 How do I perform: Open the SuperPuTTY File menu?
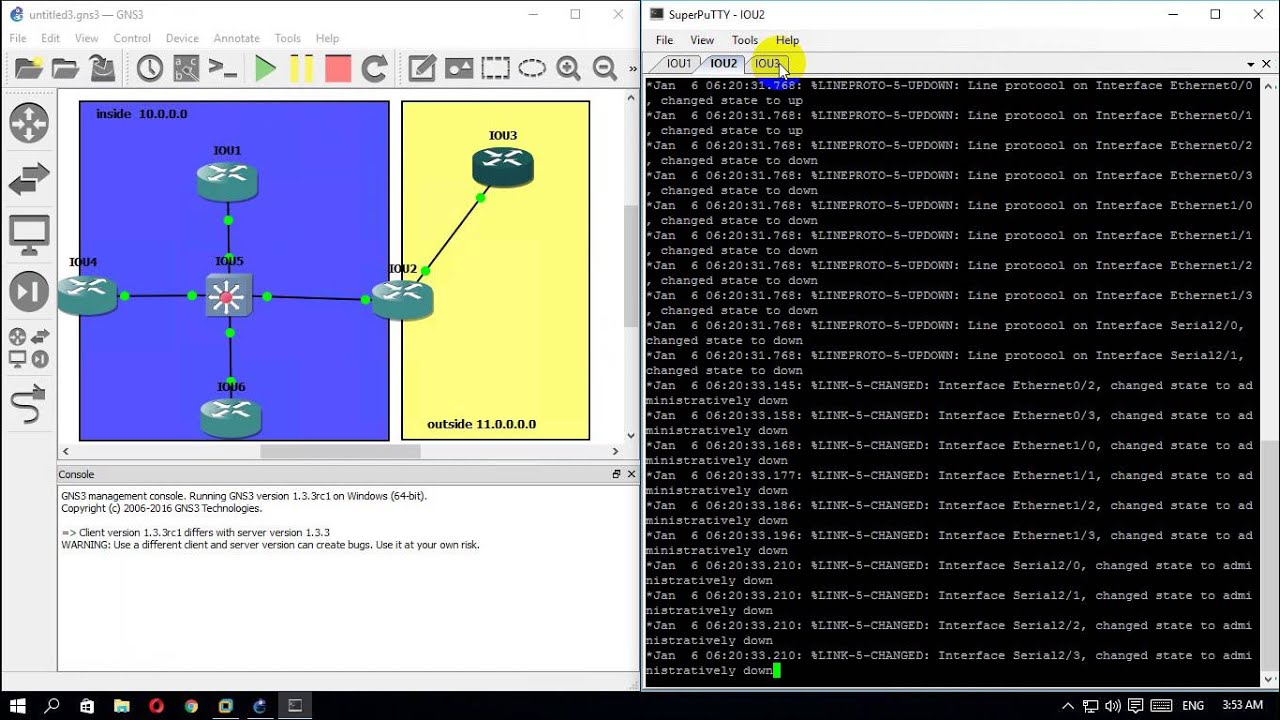[664, 40]
